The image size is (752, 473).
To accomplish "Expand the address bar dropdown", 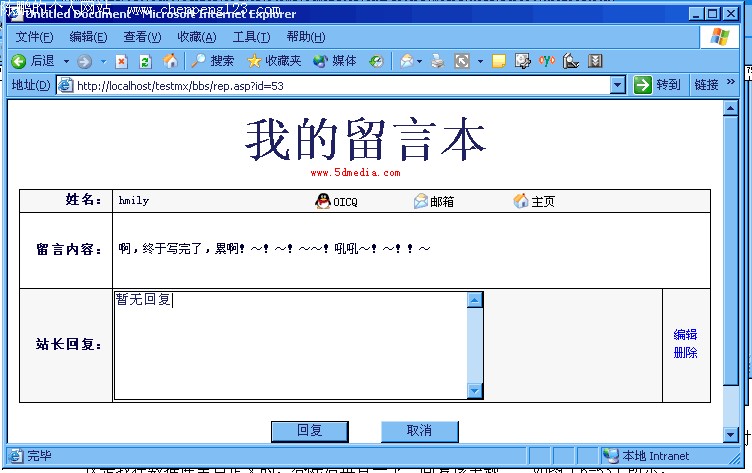I will point(618,86).
